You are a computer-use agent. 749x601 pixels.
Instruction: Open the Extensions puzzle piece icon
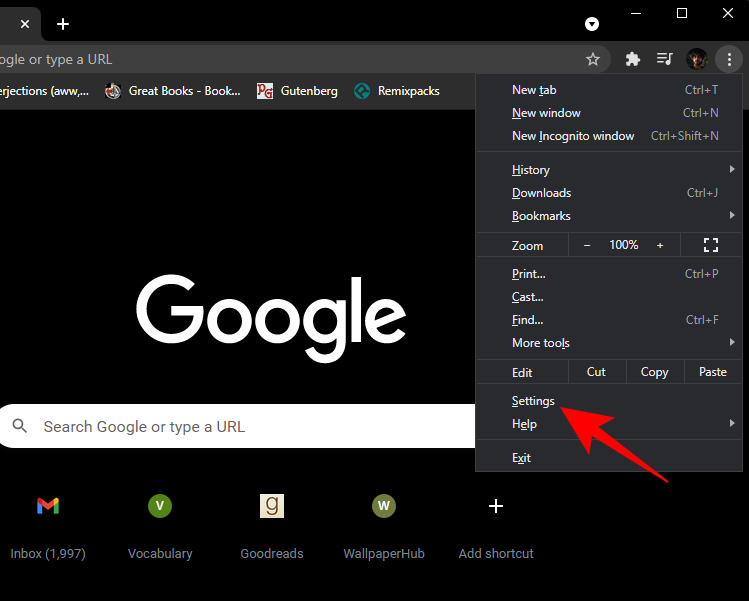click(x=632, y=59)
